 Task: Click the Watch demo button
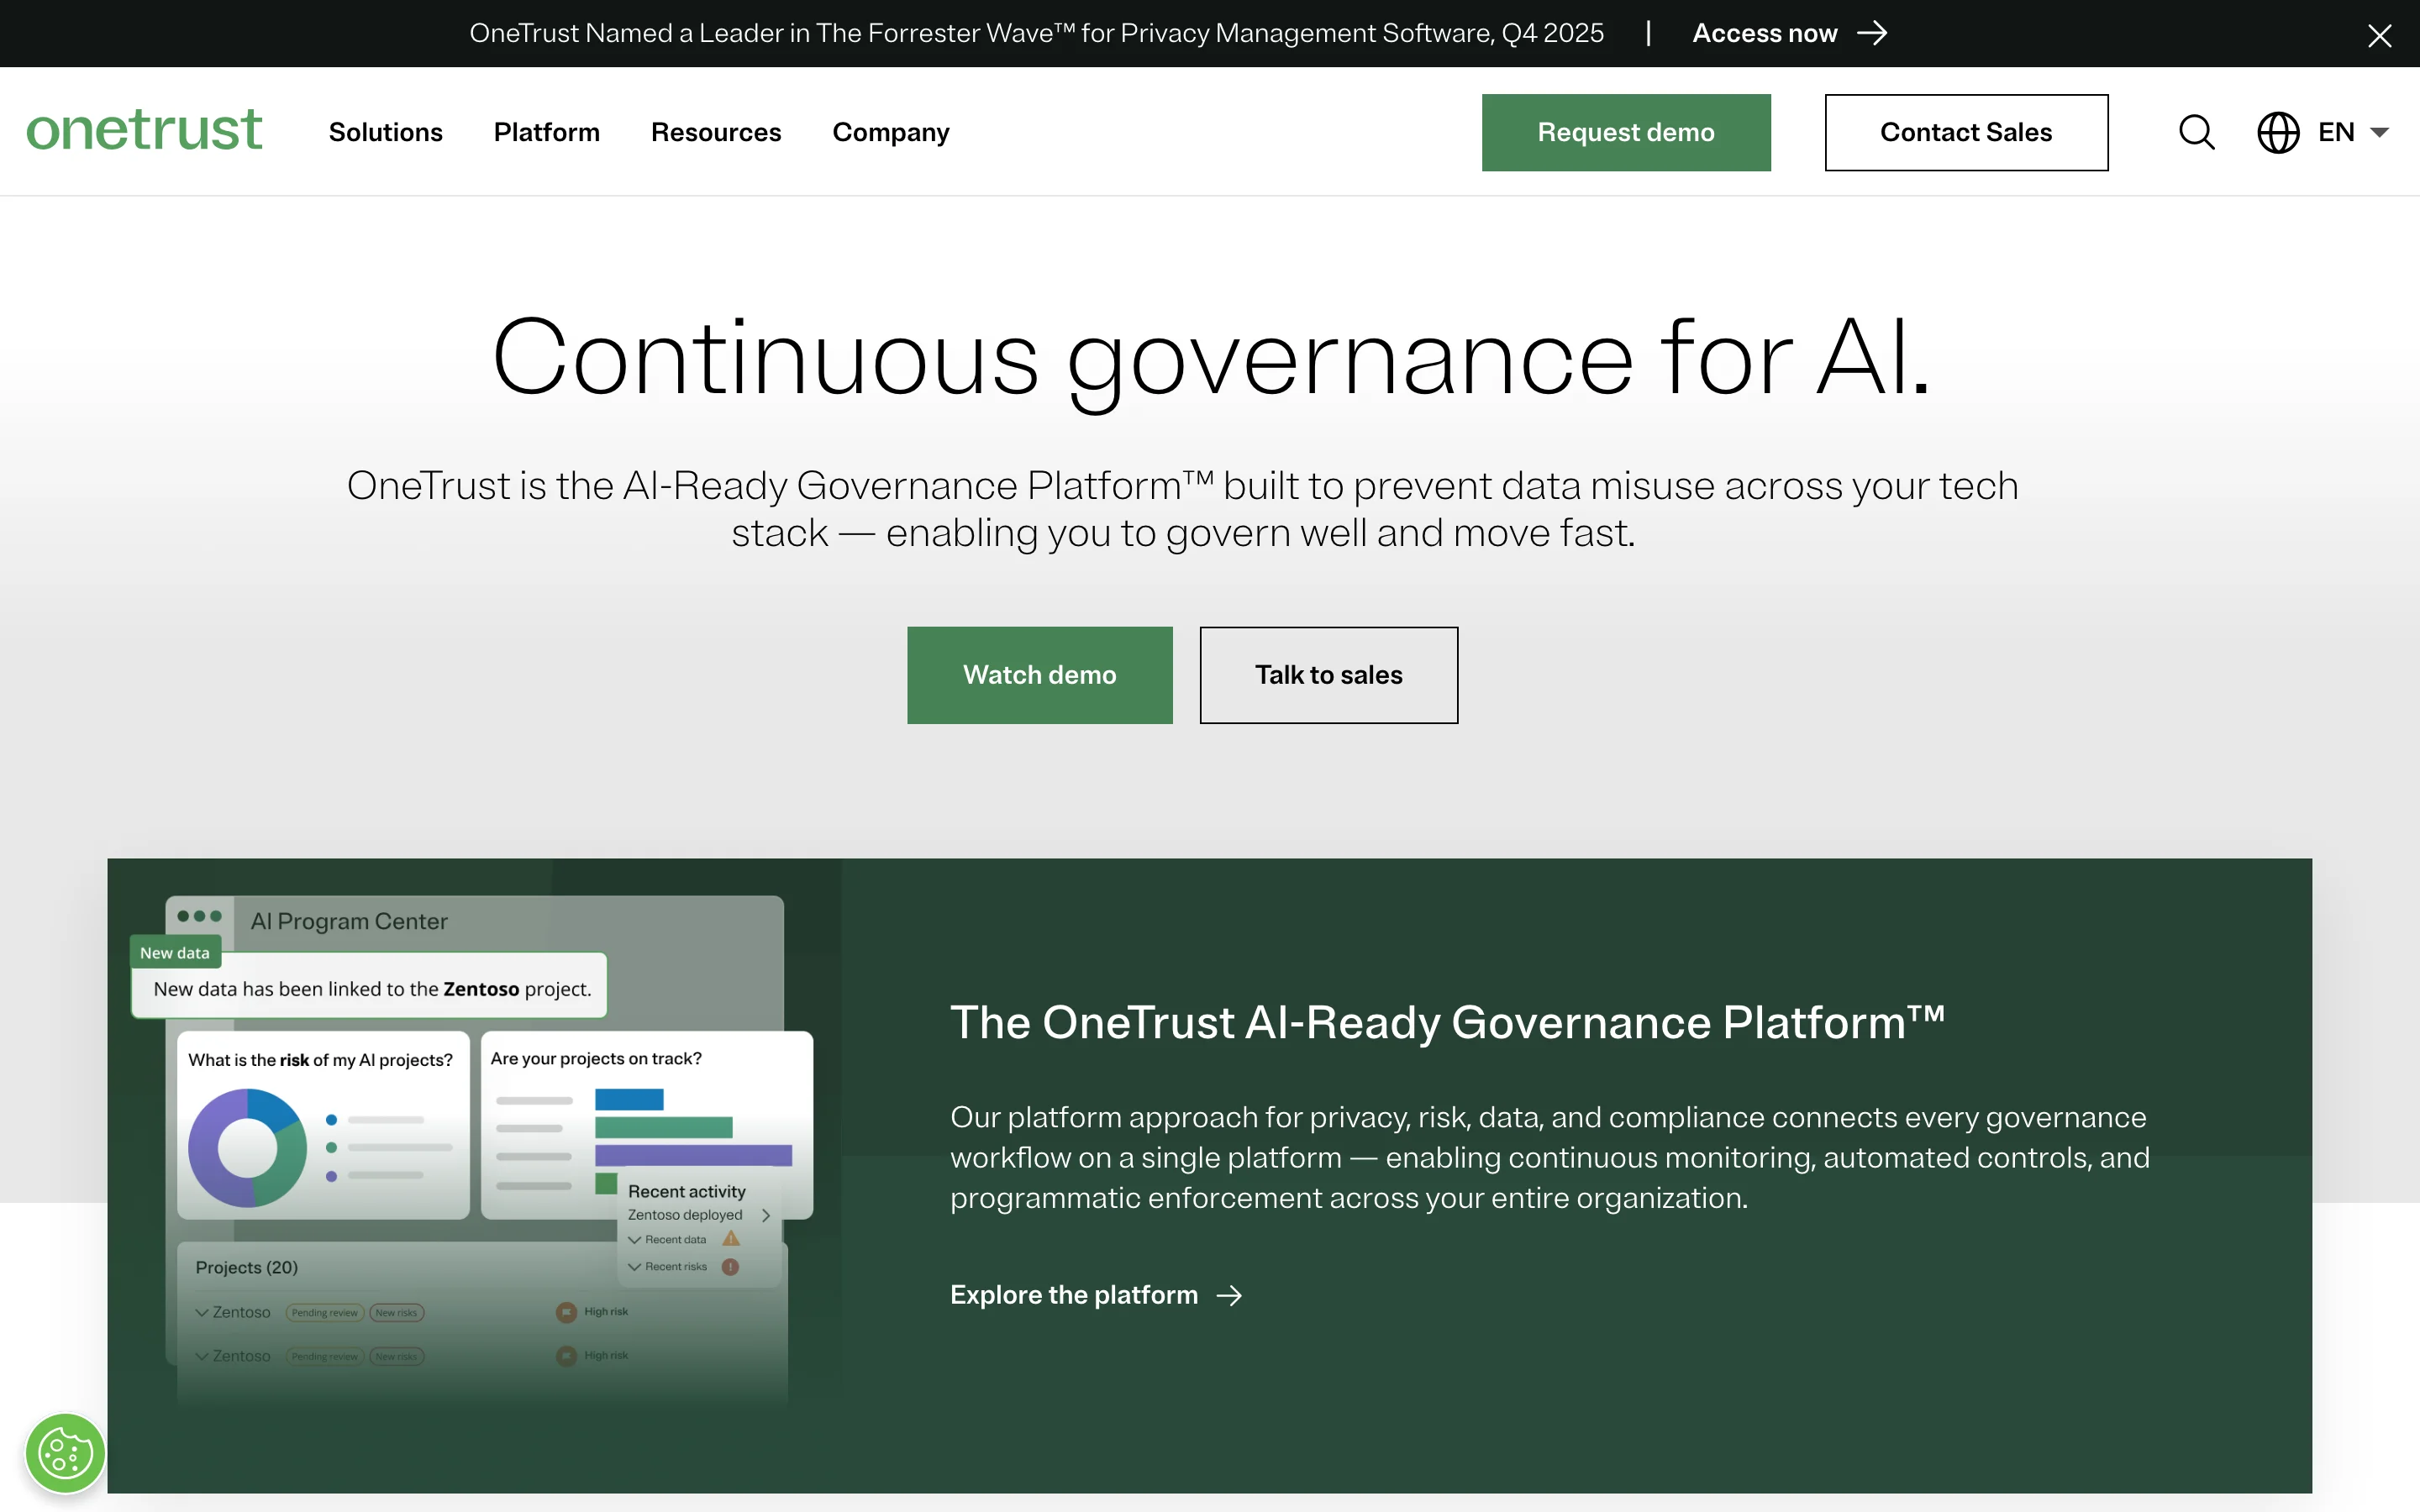point(1040,675)
